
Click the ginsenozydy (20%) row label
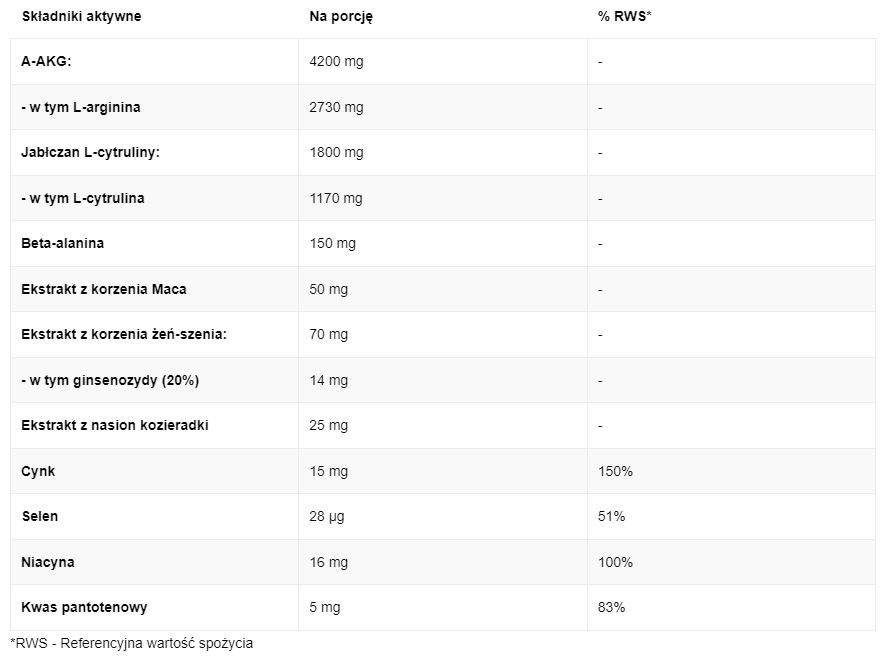110,380
